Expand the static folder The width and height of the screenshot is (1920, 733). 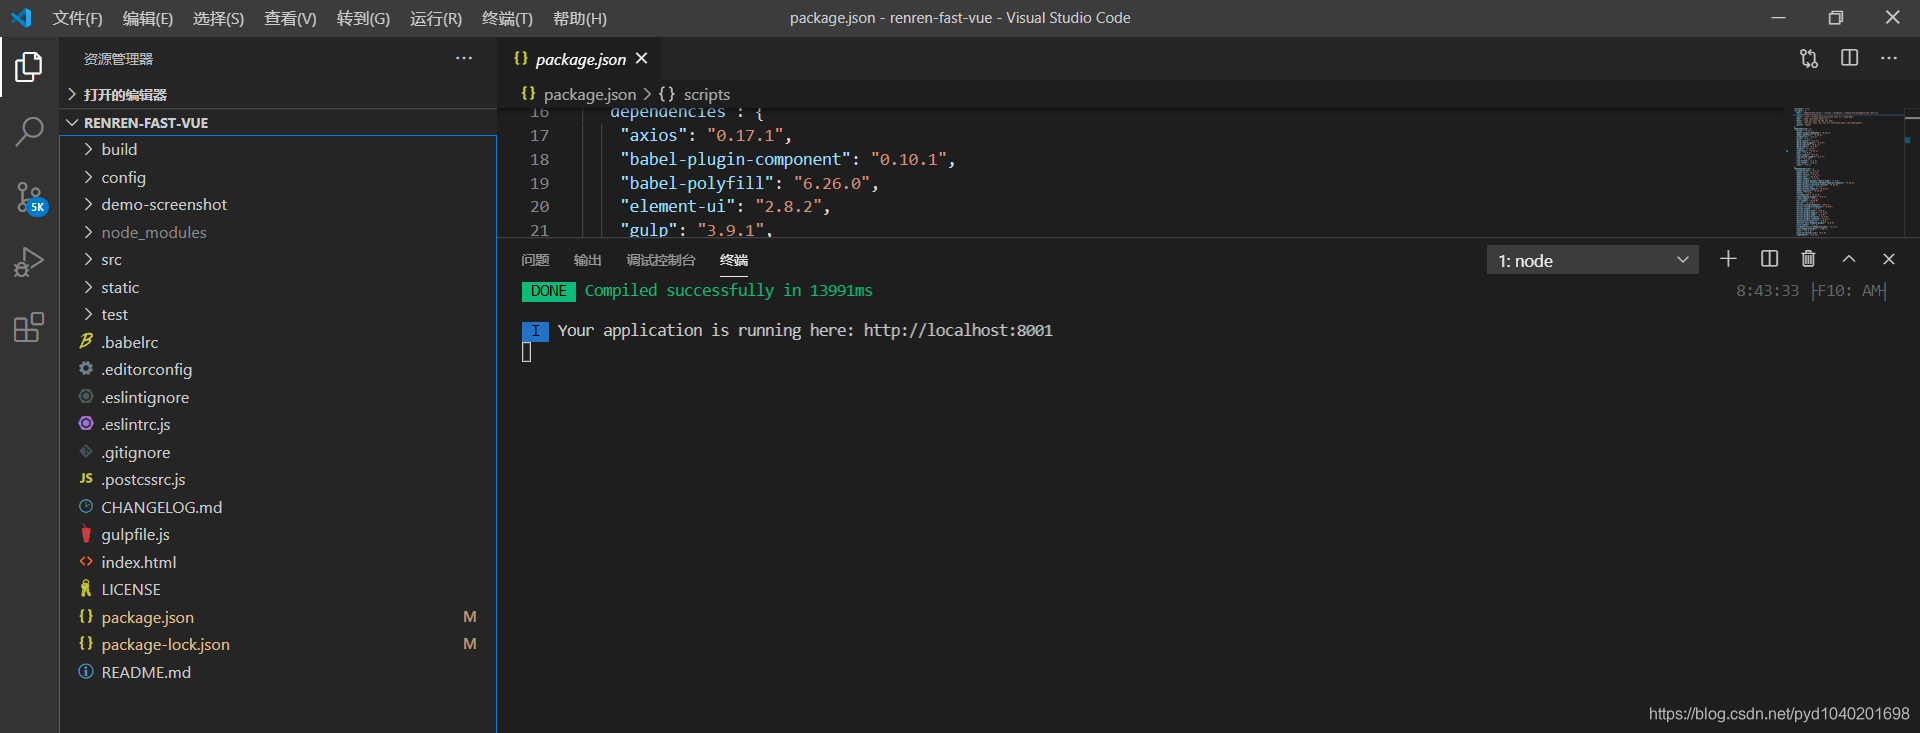(278, 287)
